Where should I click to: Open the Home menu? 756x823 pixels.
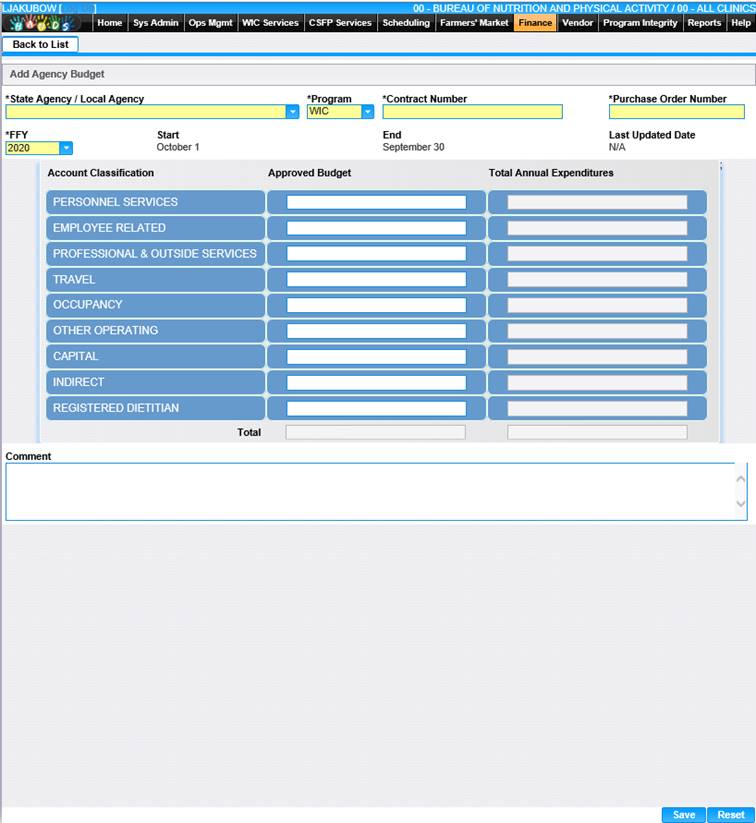pos(110,23)
